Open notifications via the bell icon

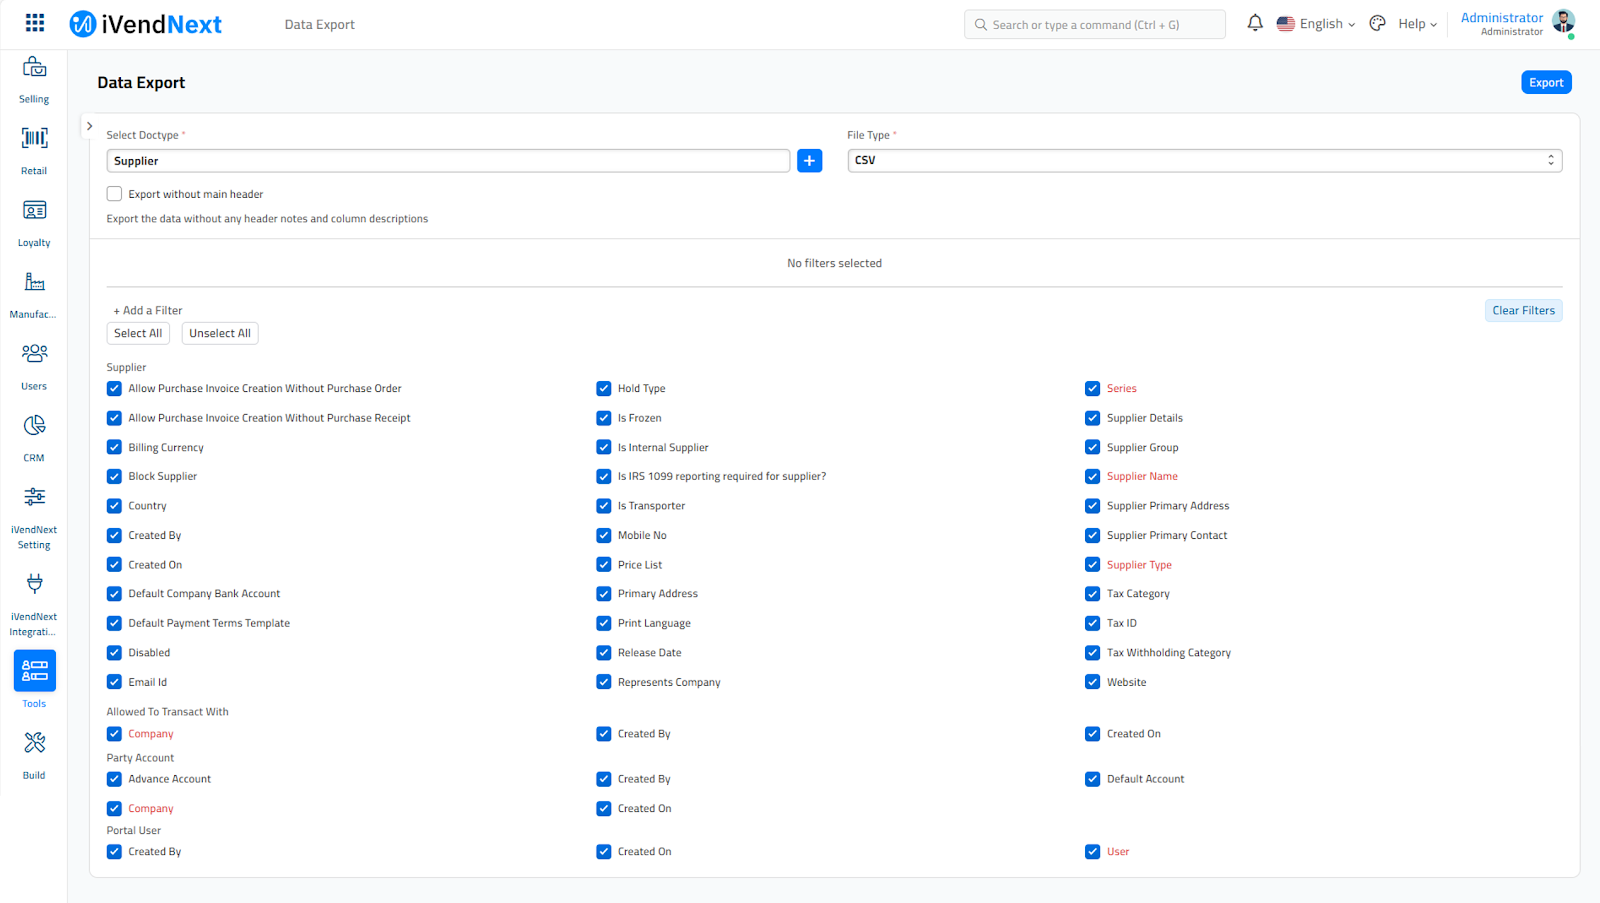[x=1254, y=22]
